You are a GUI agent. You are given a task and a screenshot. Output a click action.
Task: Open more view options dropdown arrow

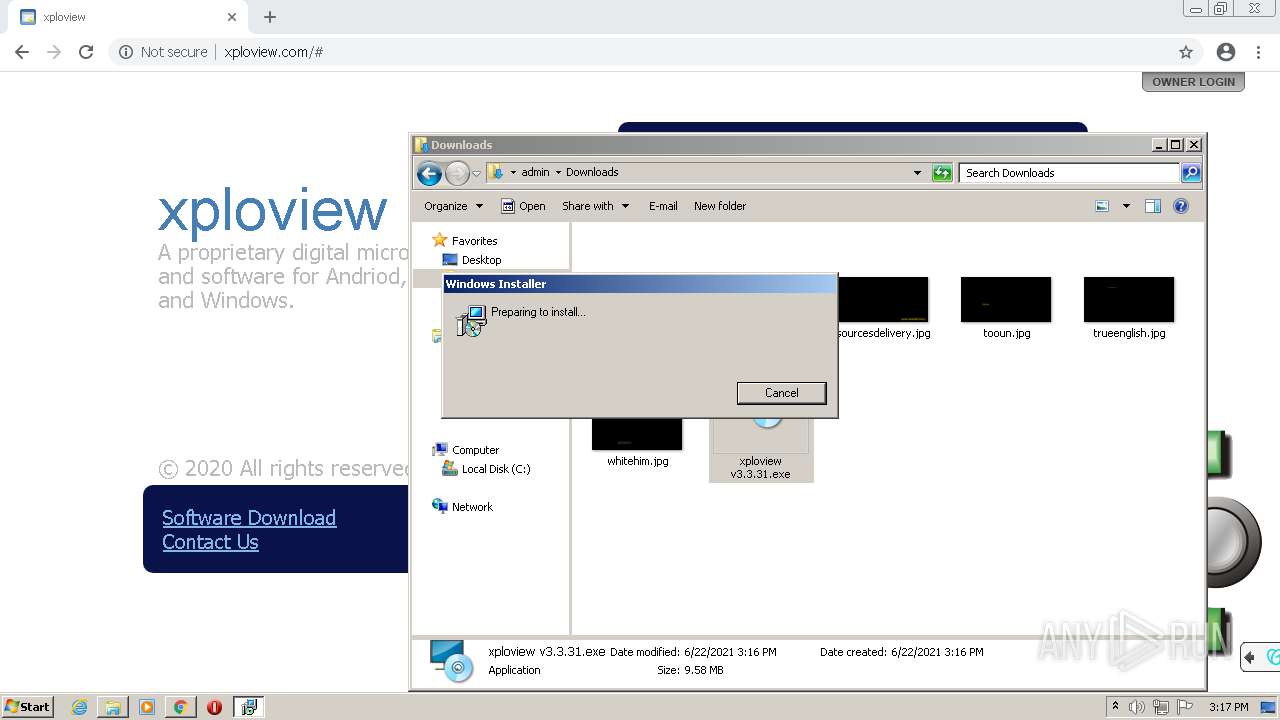(1126, 206)
